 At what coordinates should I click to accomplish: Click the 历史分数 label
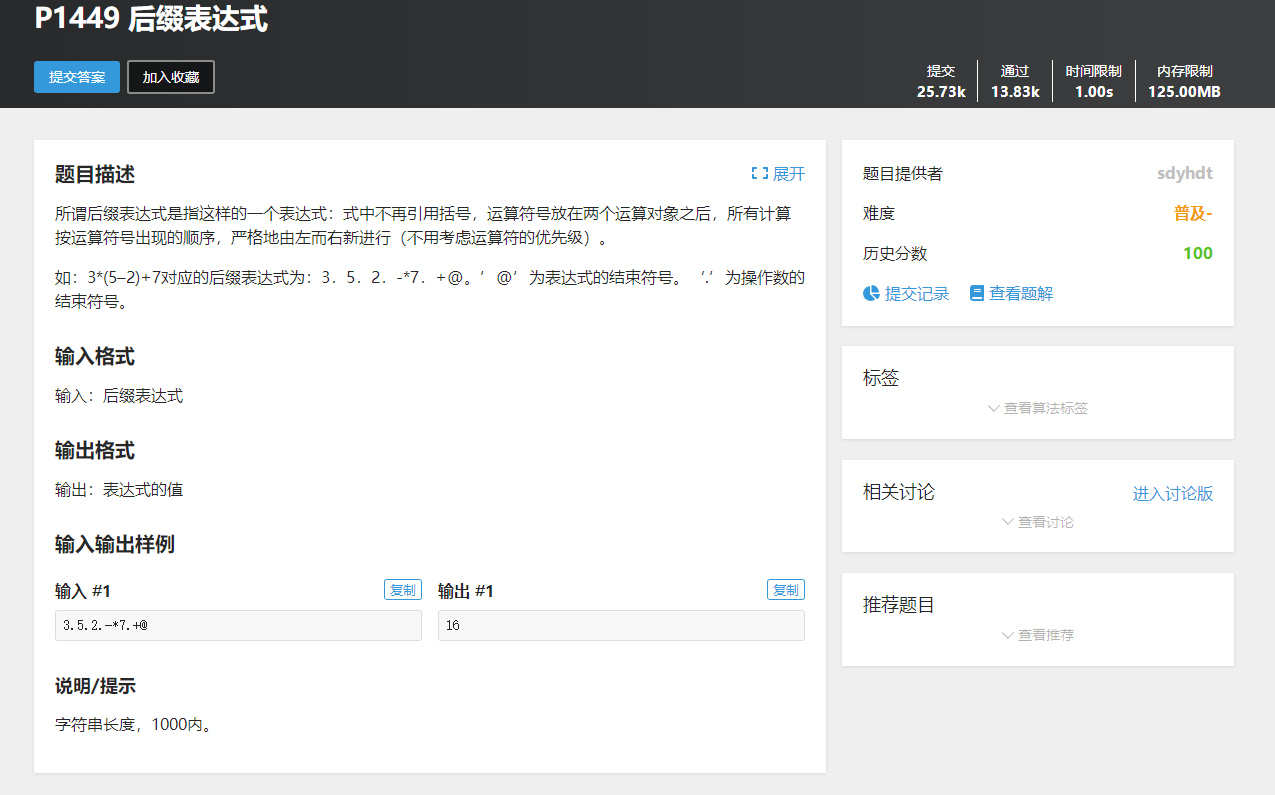point(894,253)
